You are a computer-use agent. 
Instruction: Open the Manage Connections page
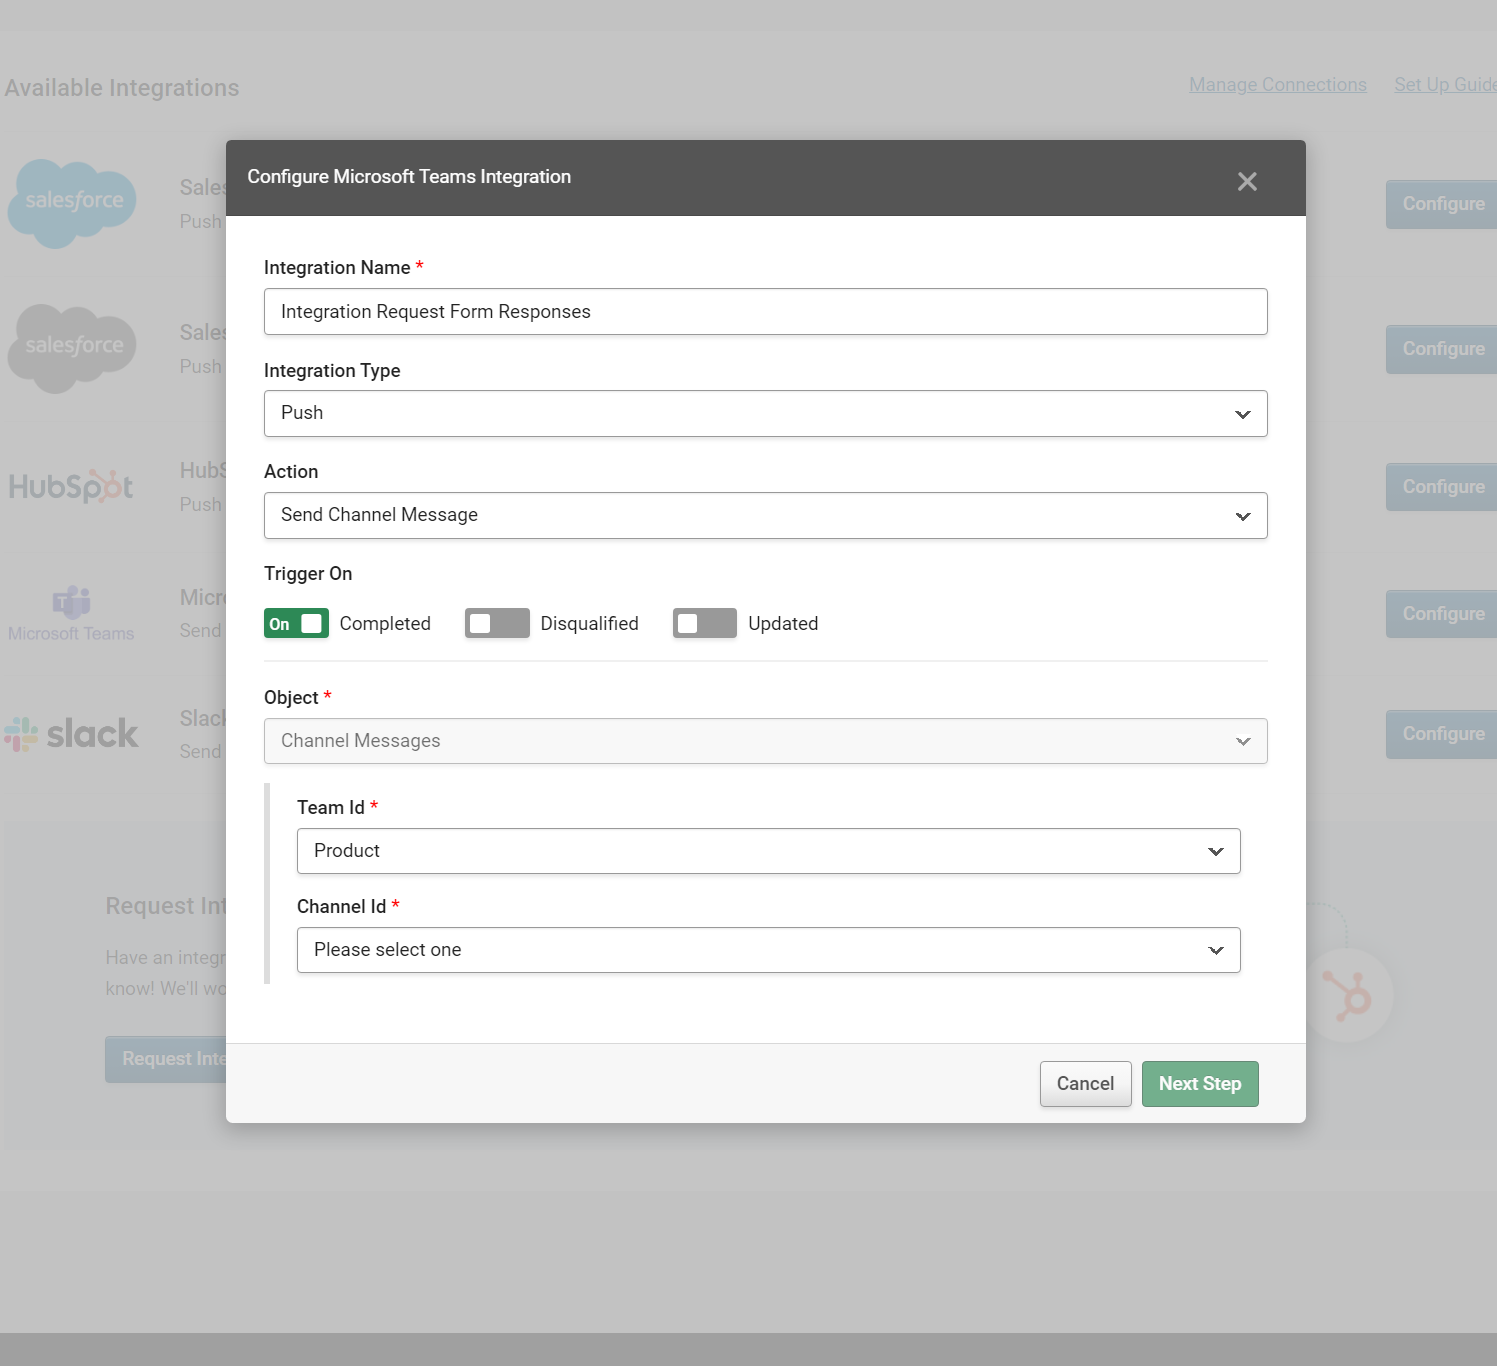[1277, 84]
